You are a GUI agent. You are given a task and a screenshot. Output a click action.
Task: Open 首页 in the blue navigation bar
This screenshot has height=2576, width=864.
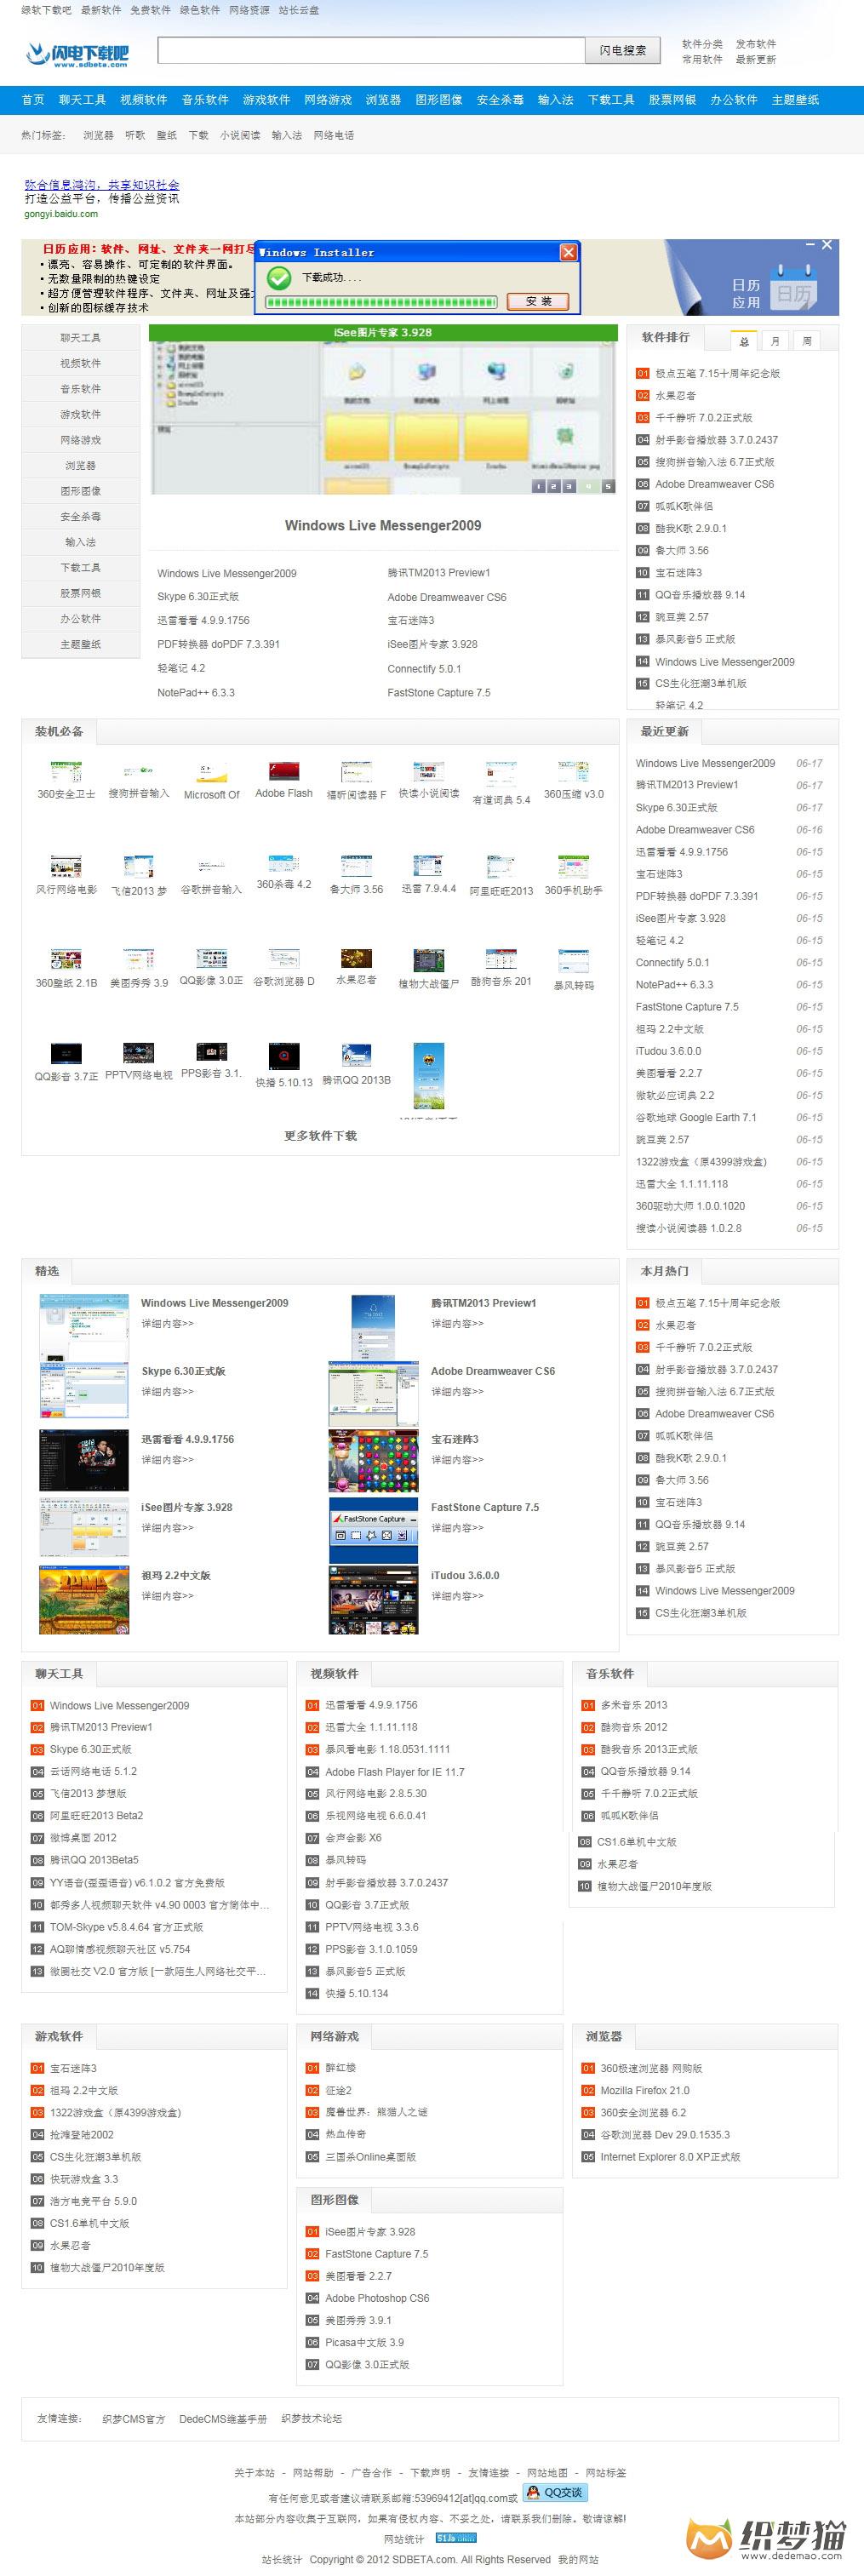point(33,100)
